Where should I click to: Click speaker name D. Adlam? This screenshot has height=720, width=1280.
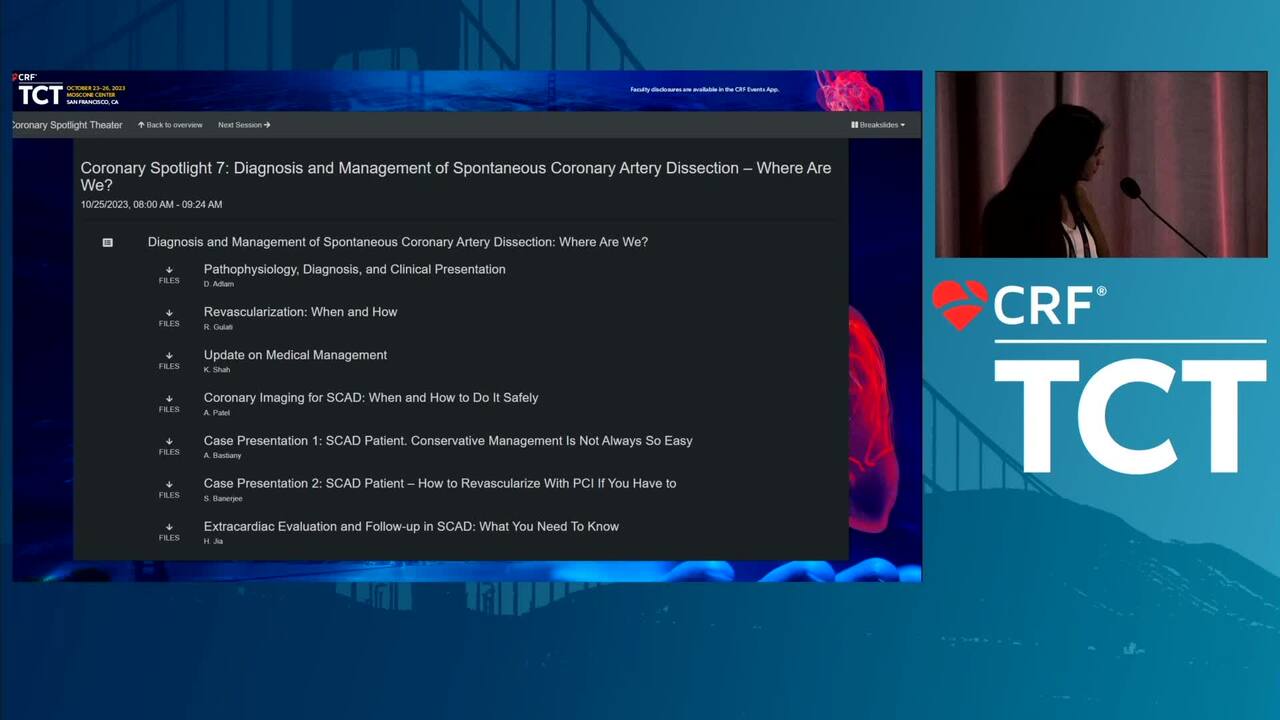click(219, 284)
